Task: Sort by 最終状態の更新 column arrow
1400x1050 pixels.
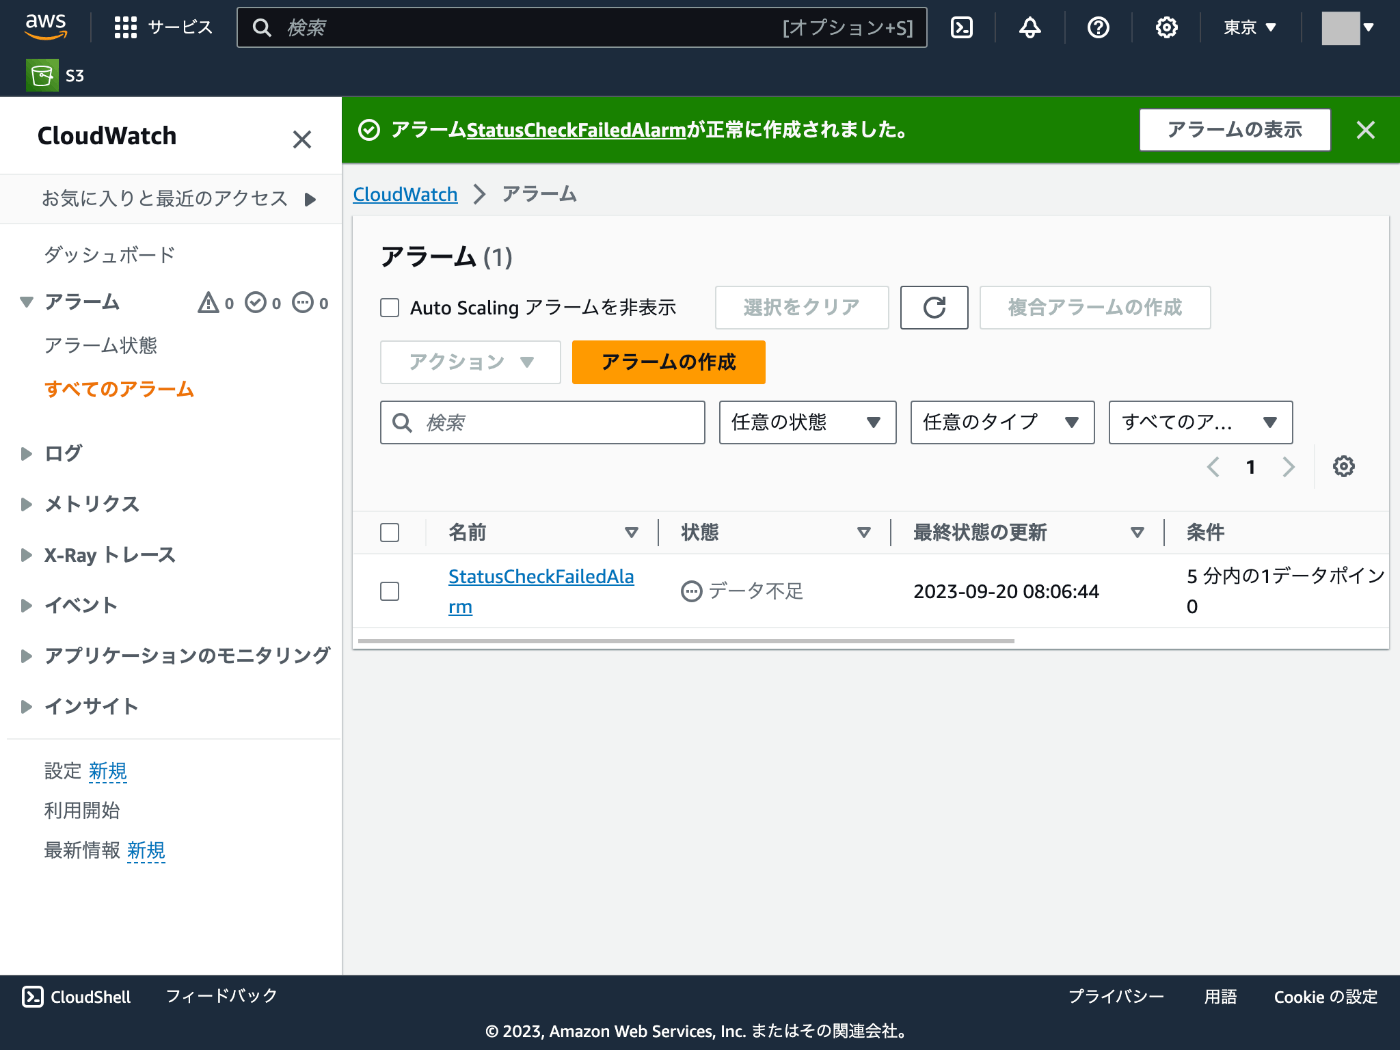Action: click(x=1137, y=533)
